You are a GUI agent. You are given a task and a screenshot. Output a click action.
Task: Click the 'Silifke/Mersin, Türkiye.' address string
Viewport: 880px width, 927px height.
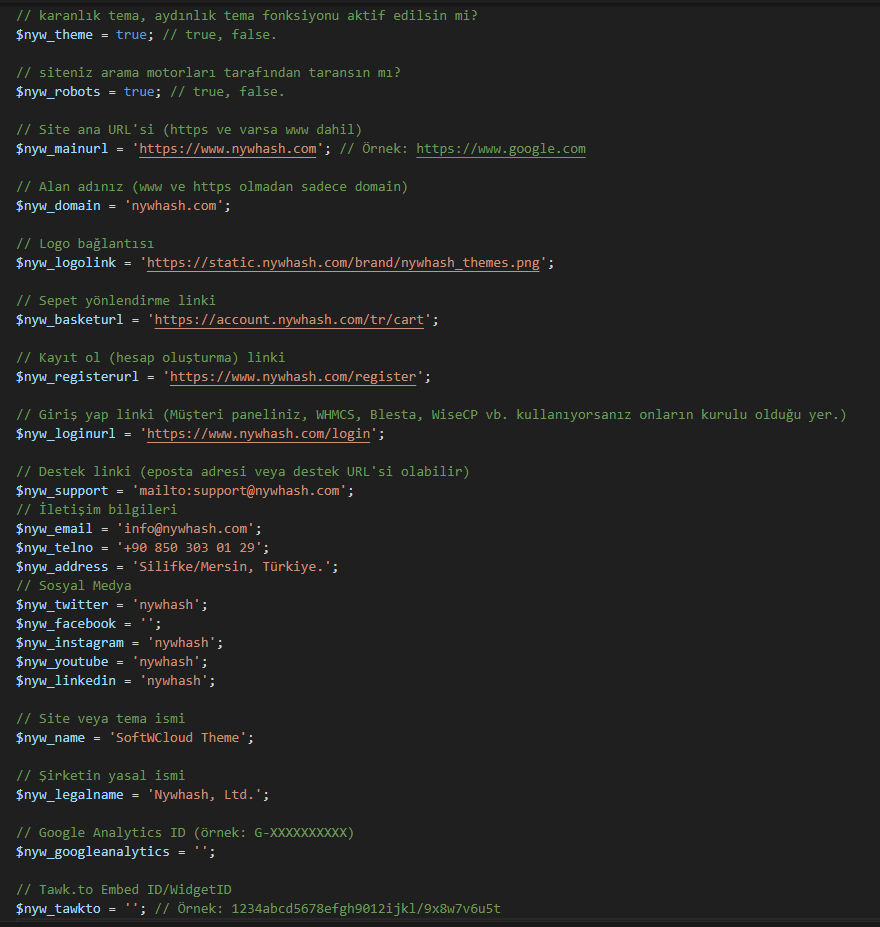point(232,566)
